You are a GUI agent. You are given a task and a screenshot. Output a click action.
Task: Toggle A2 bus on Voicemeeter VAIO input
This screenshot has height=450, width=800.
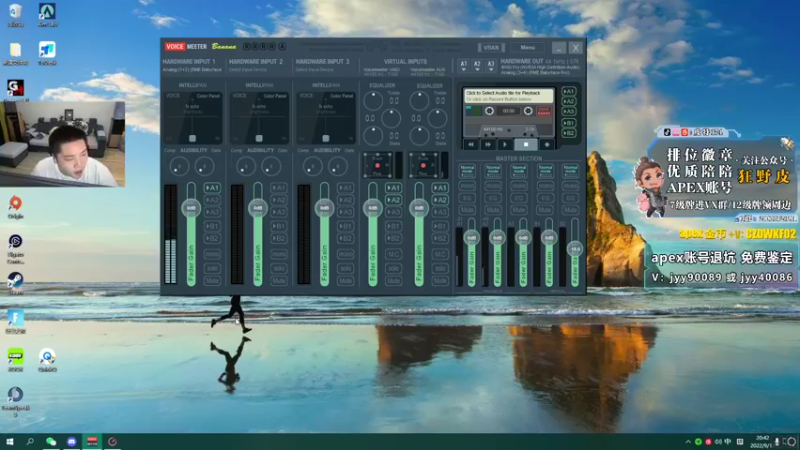393,200
